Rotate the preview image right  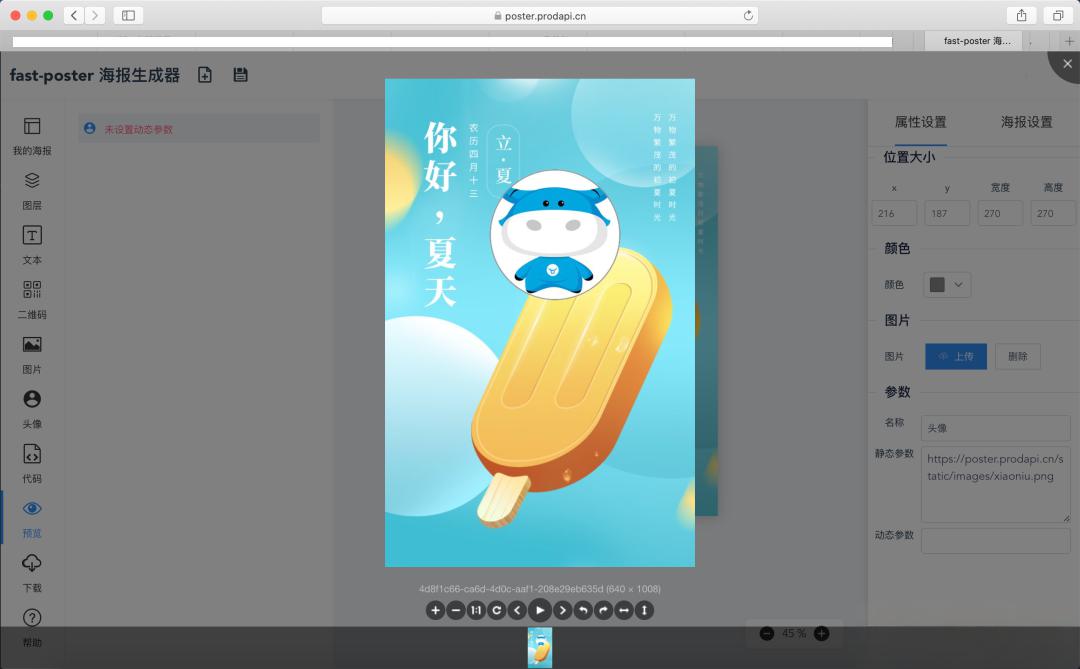(603, 610)
